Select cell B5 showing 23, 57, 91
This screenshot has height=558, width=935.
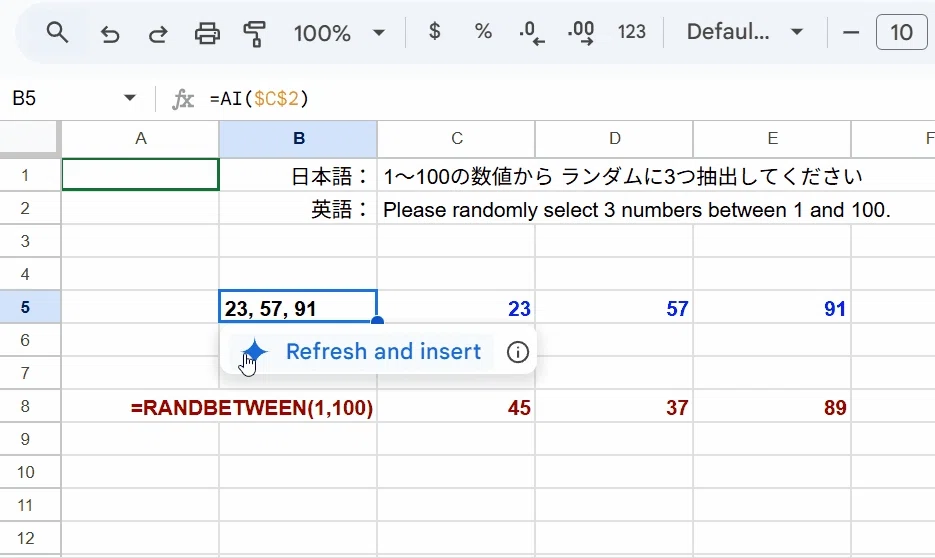298,307
